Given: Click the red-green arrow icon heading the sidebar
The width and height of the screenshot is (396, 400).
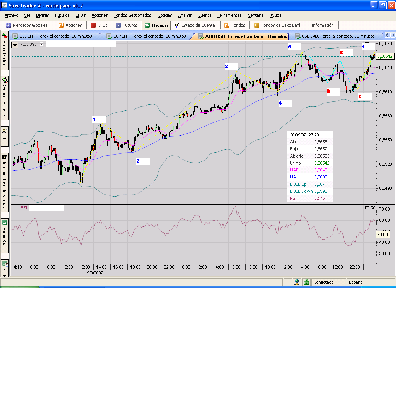Looking at the screenshot, I should 5,36.
